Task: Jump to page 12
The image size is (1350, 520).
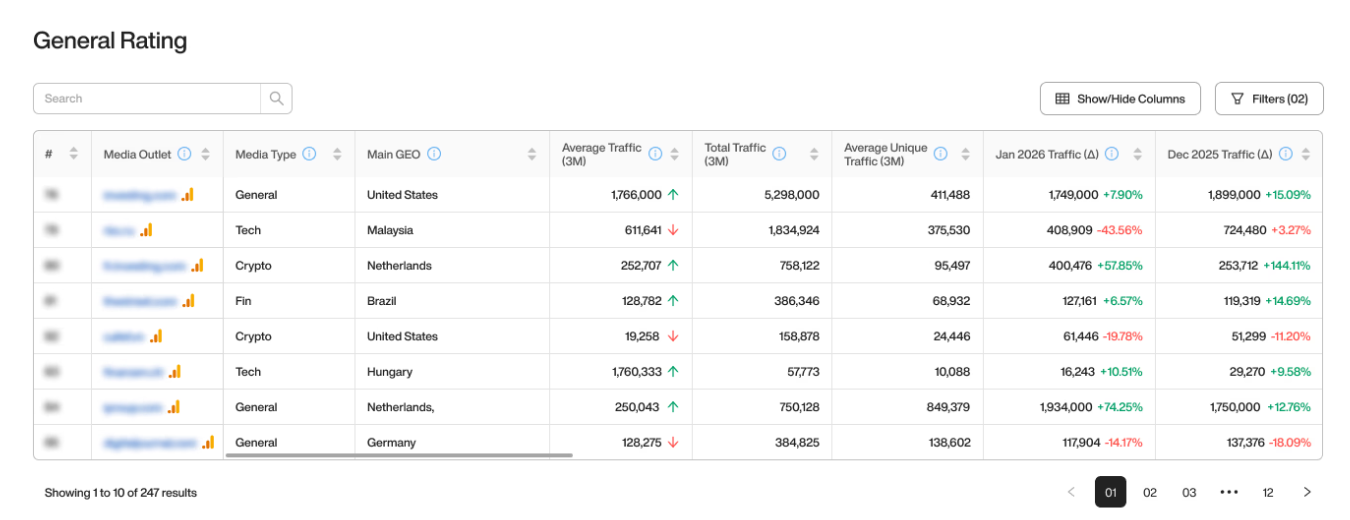Action: pyautogui.click(x=1268, y=492)
